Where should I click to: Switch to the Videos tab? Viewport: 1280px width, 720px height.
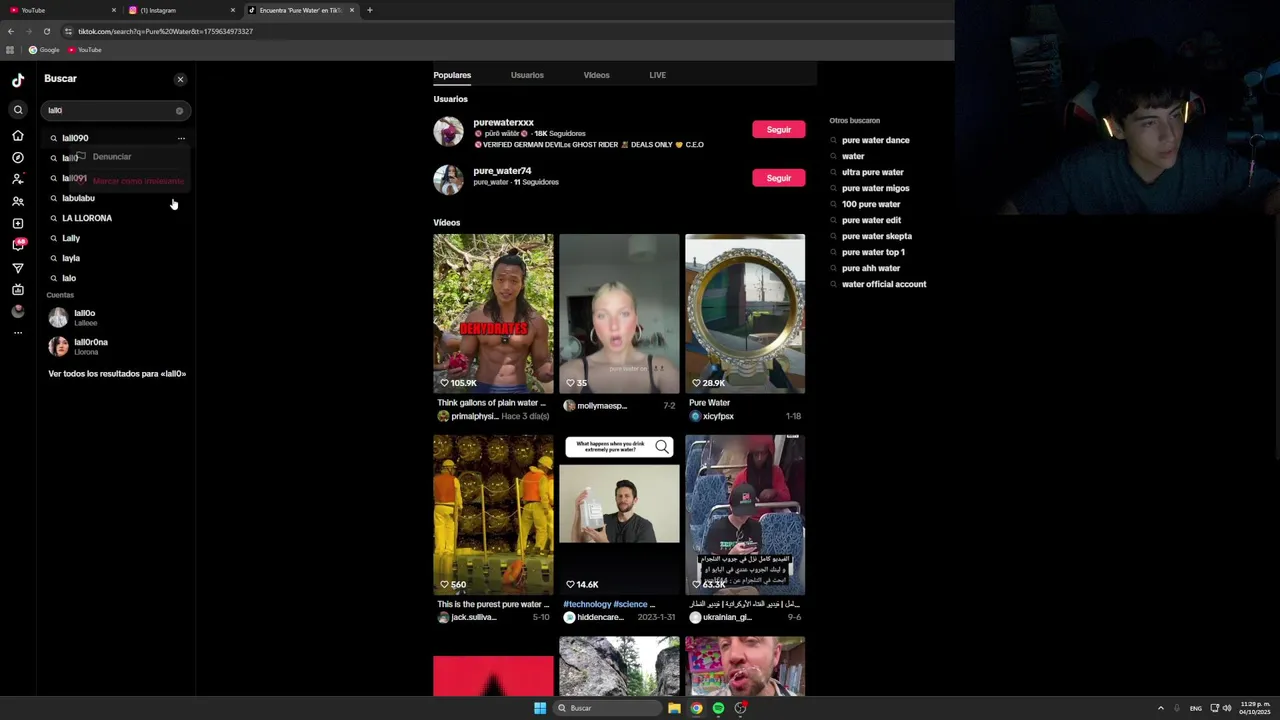click(596, 75)
